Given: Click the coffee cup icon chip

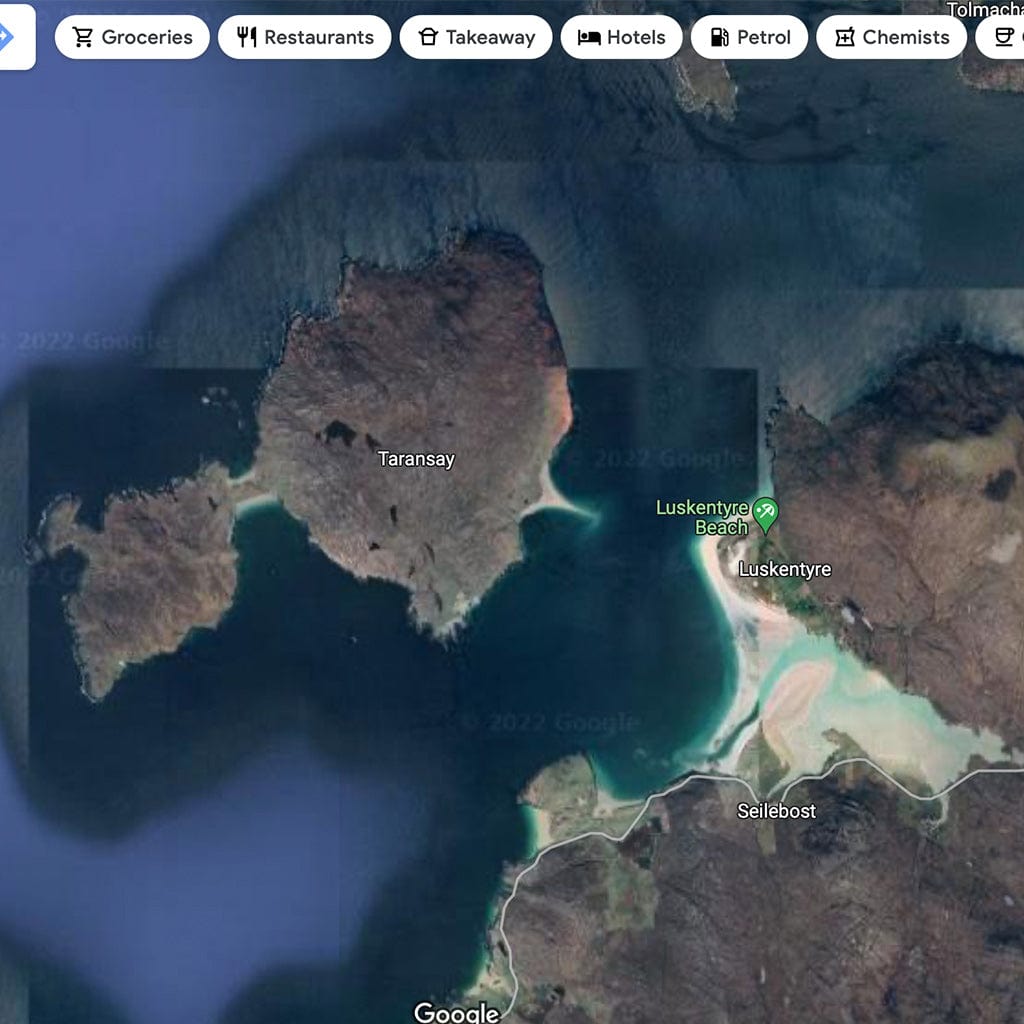Looking at the screenshot, I should (x=1005, y=38).
